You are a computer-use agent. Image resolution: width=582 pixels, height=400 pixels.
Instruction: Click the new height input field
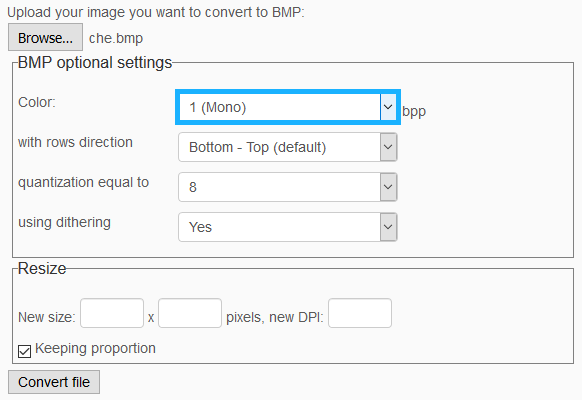[x=190, y=313]
